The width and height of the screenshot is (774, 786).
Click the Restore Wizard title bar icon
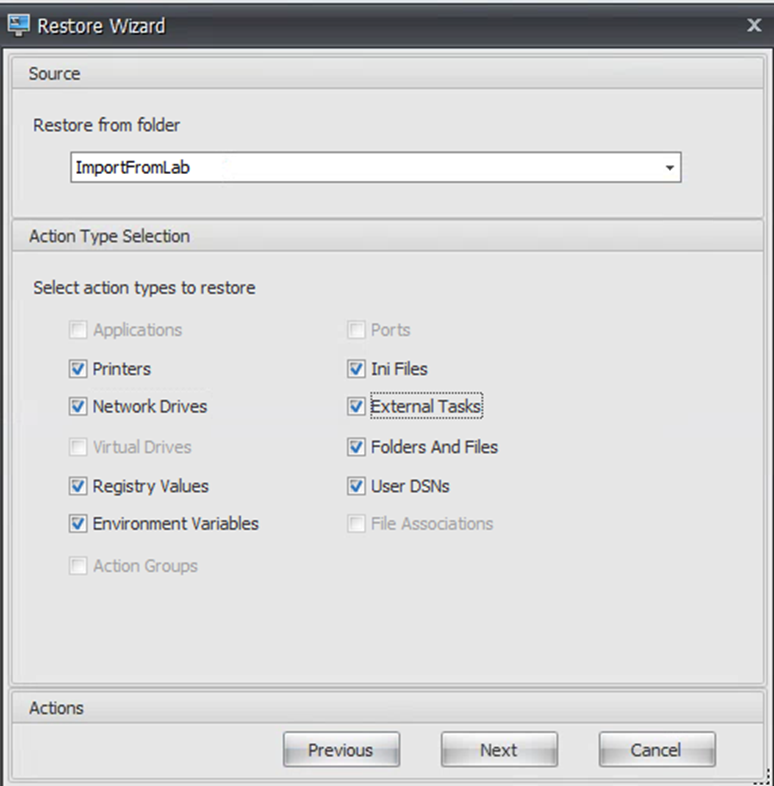(19, 26)
